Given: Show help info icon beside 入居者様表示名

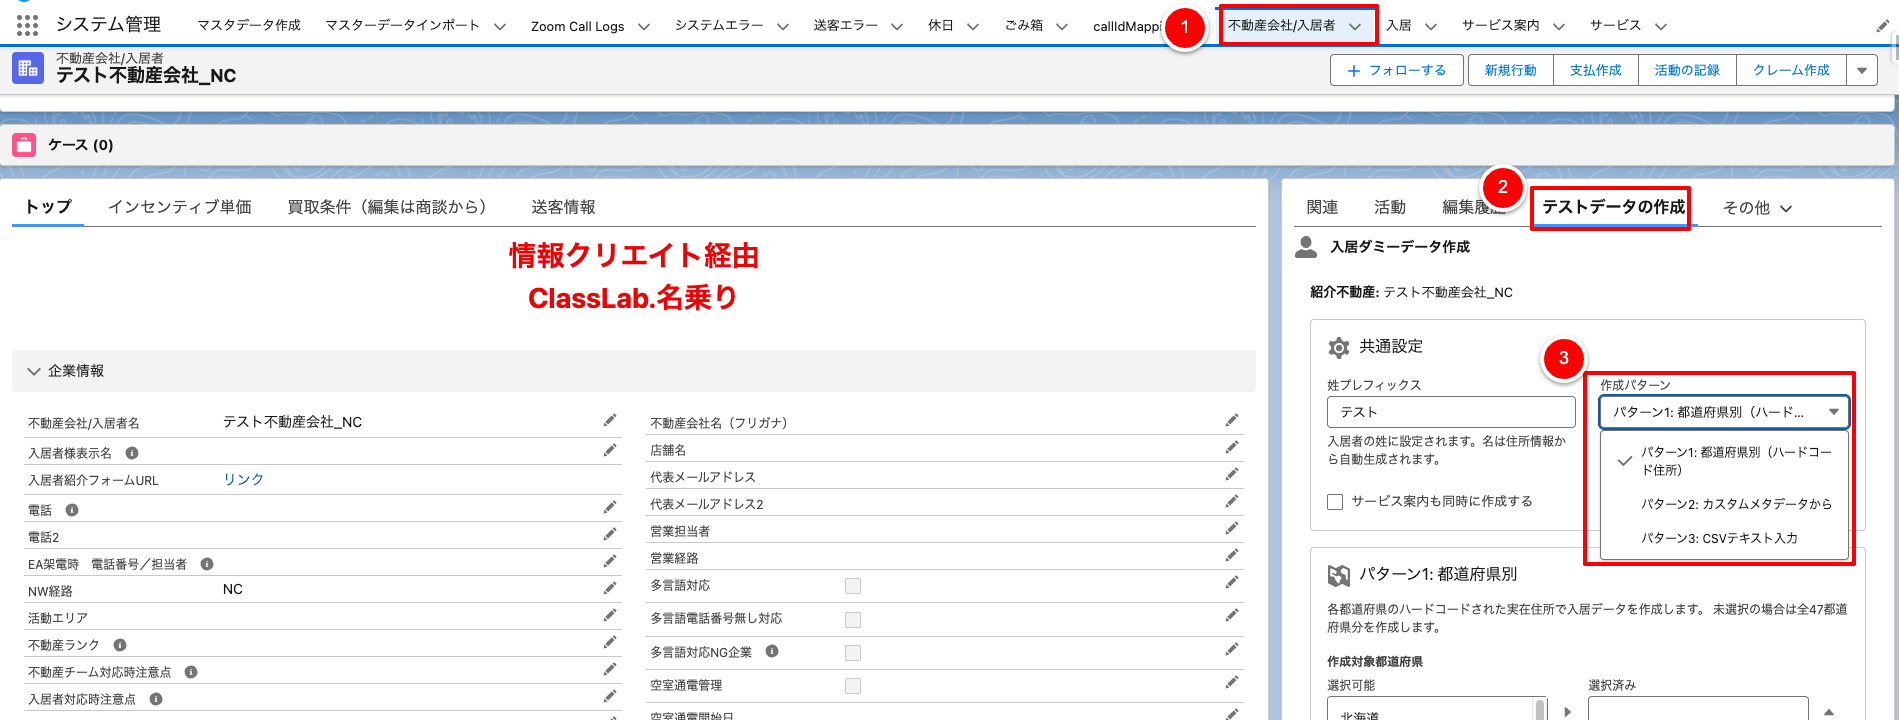Looking at the screenshot, I should point(132,453).
